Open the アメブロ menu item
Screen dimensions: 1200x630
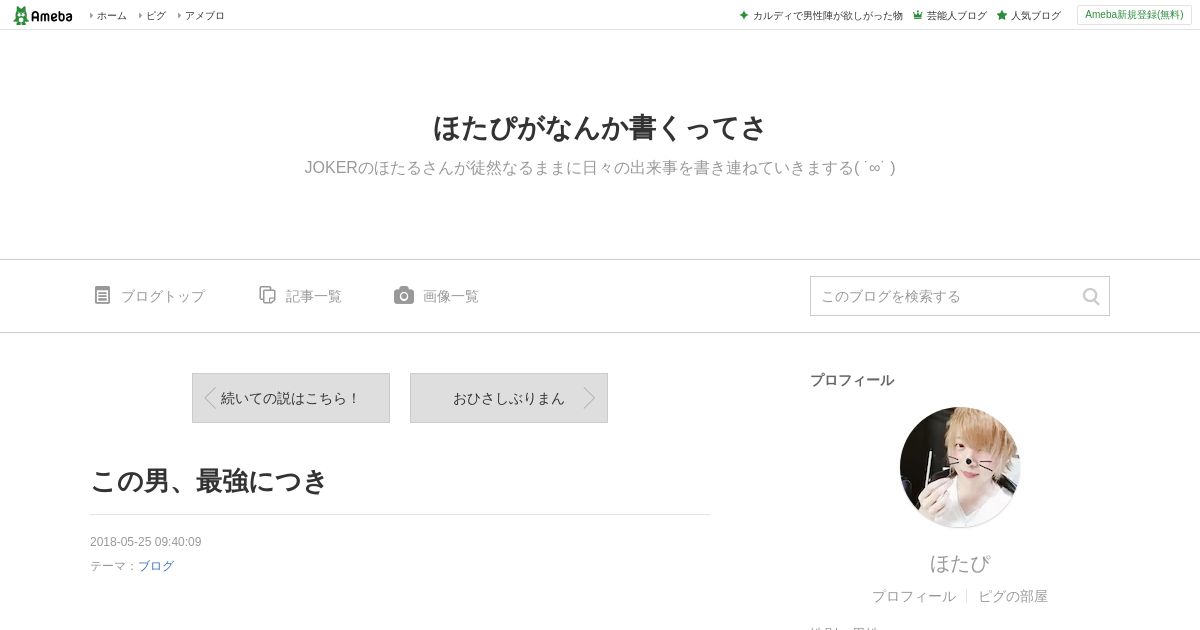pos(204,16)
